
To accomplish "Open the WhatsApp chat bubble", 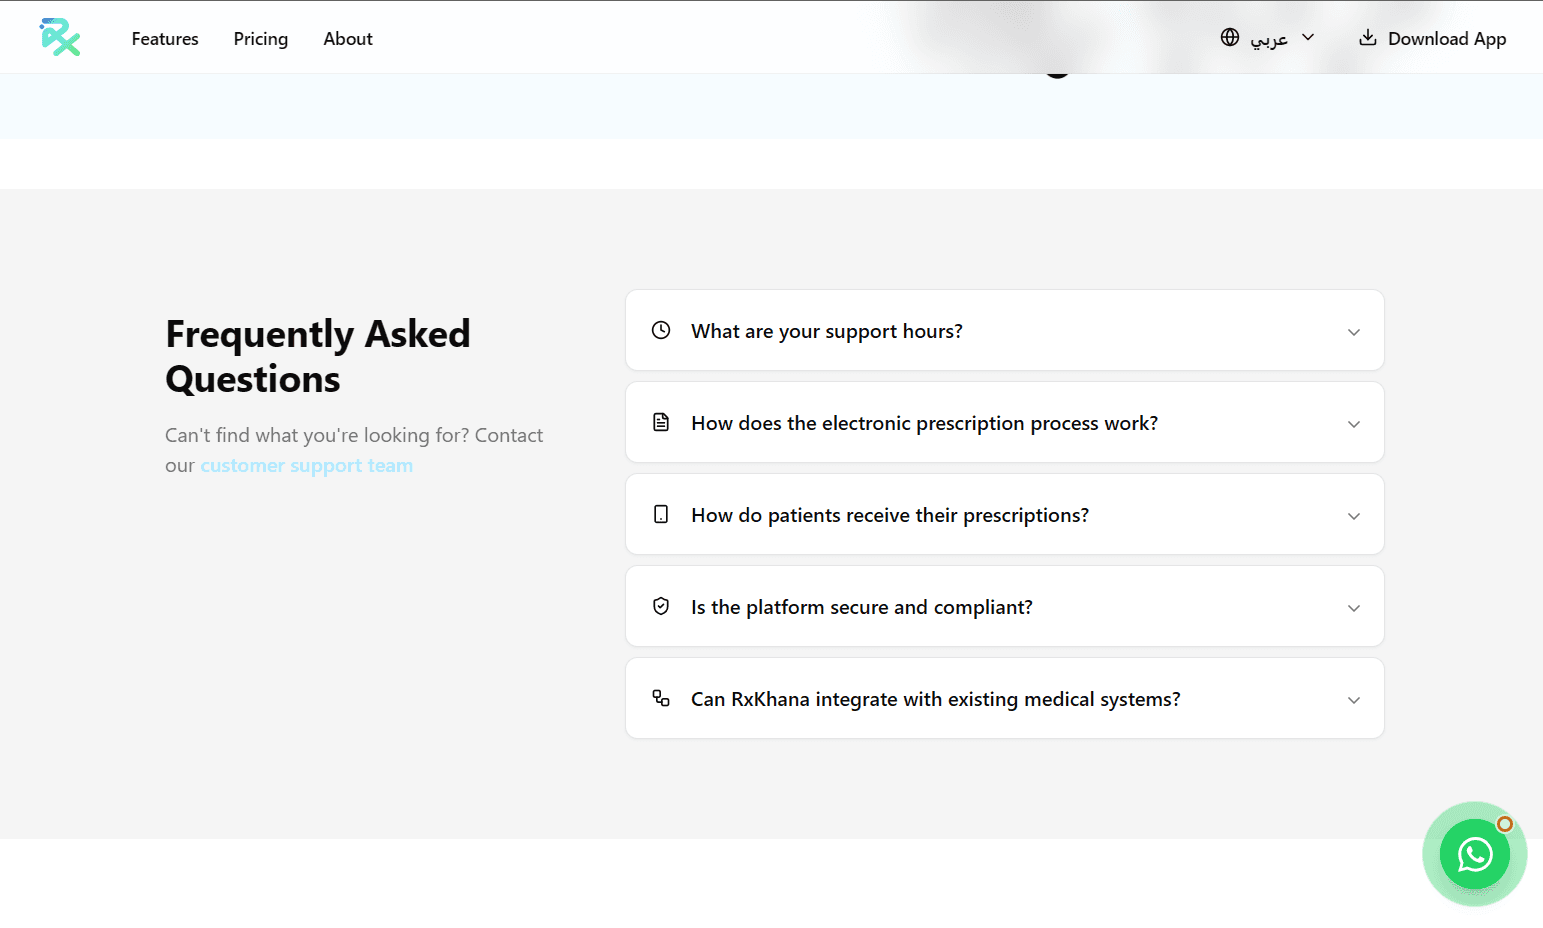I will click(x=1474, y=854).
